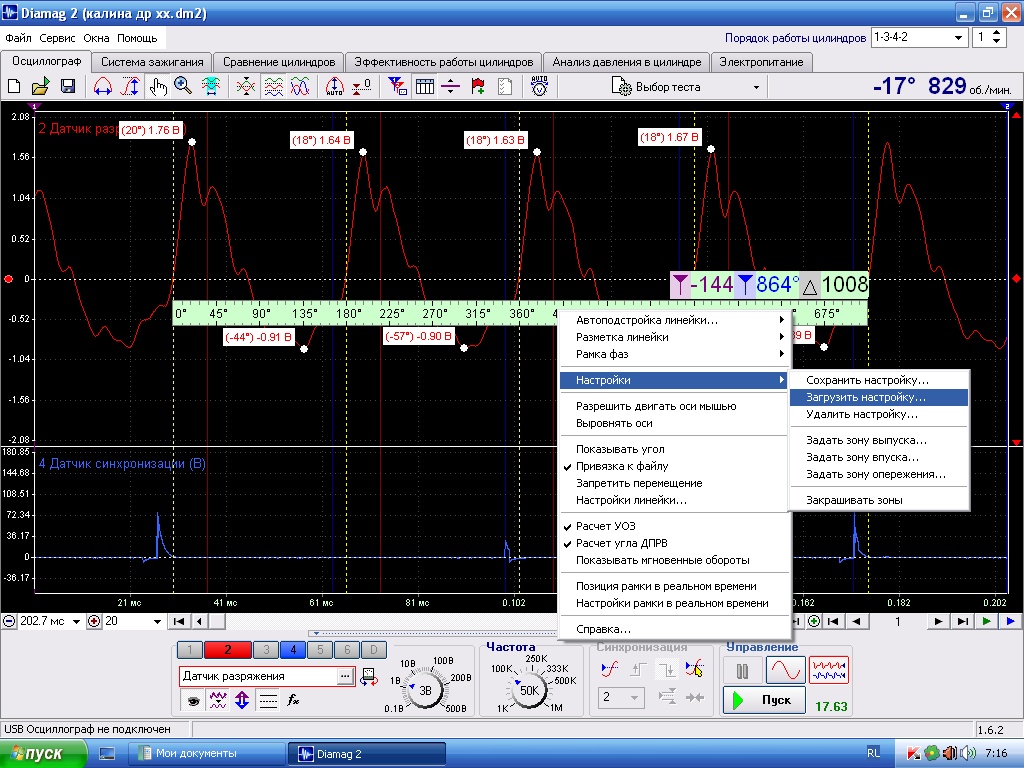Viewport: 1024px width, 768px height.
Task: Click the stacked waveforms display icon
Action: [274, 86]
